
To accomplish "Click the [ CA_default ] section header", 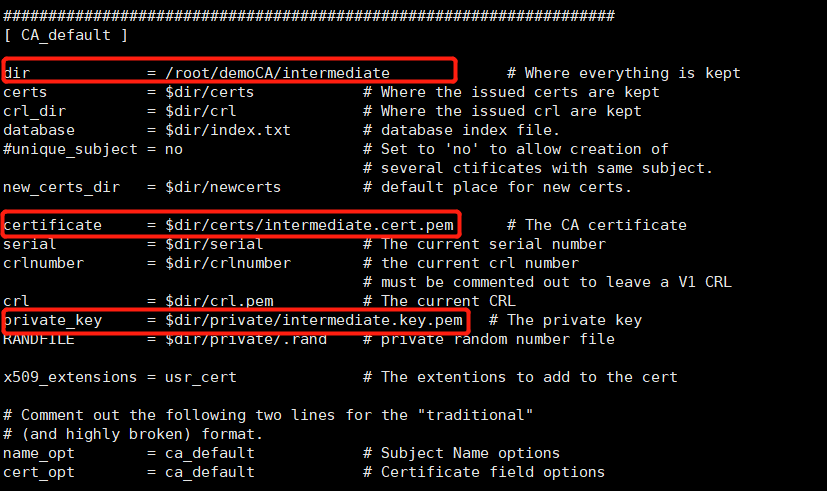I will pos(66,35).
